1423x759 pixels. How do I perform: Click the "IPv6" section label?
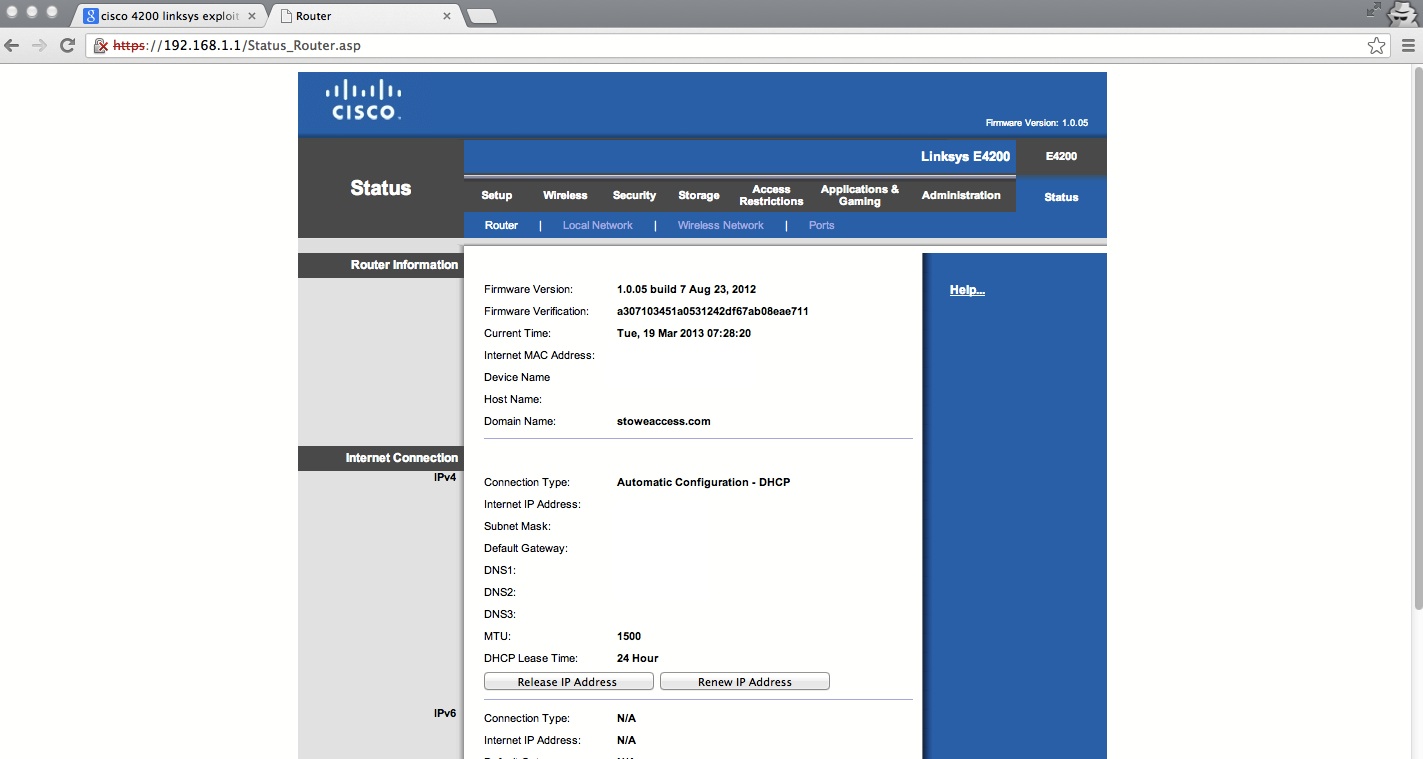[x=445, y=714]
